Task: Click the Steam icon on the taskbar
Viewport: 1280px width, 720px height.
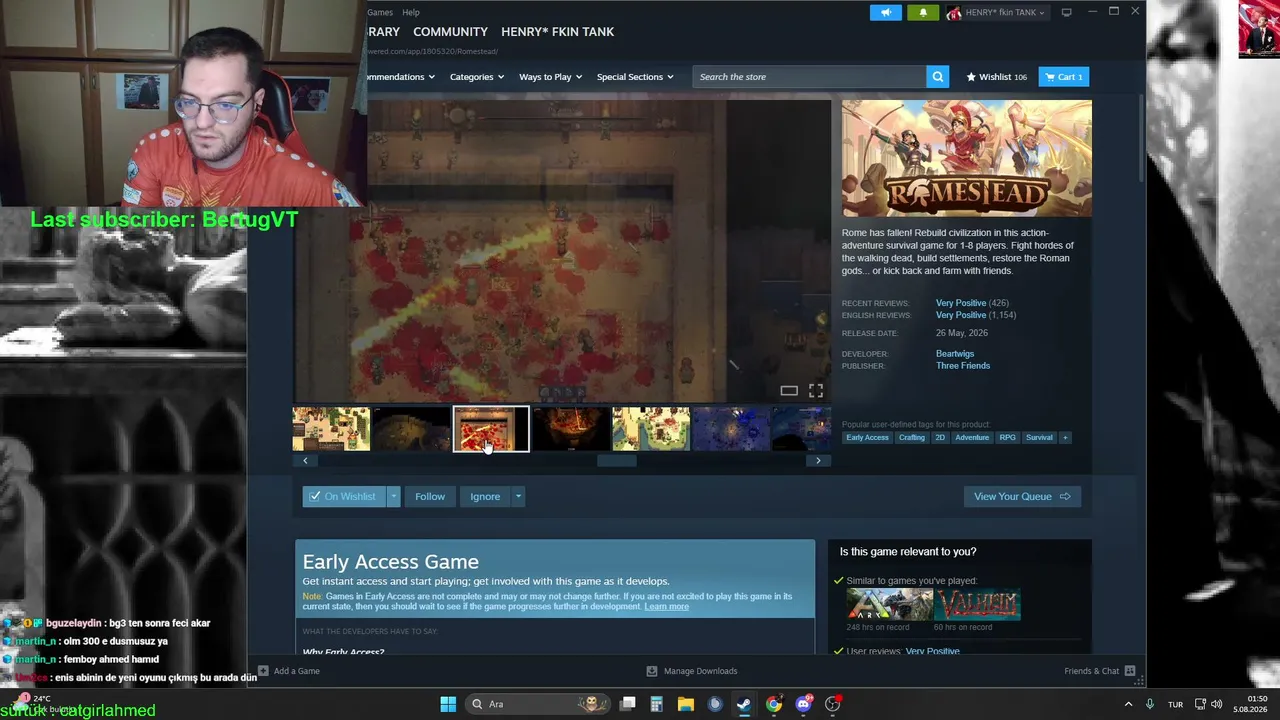Action: coord(744,704)
